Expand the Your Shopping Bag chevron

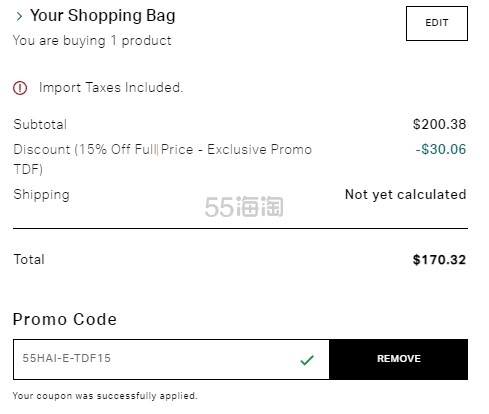19,16
